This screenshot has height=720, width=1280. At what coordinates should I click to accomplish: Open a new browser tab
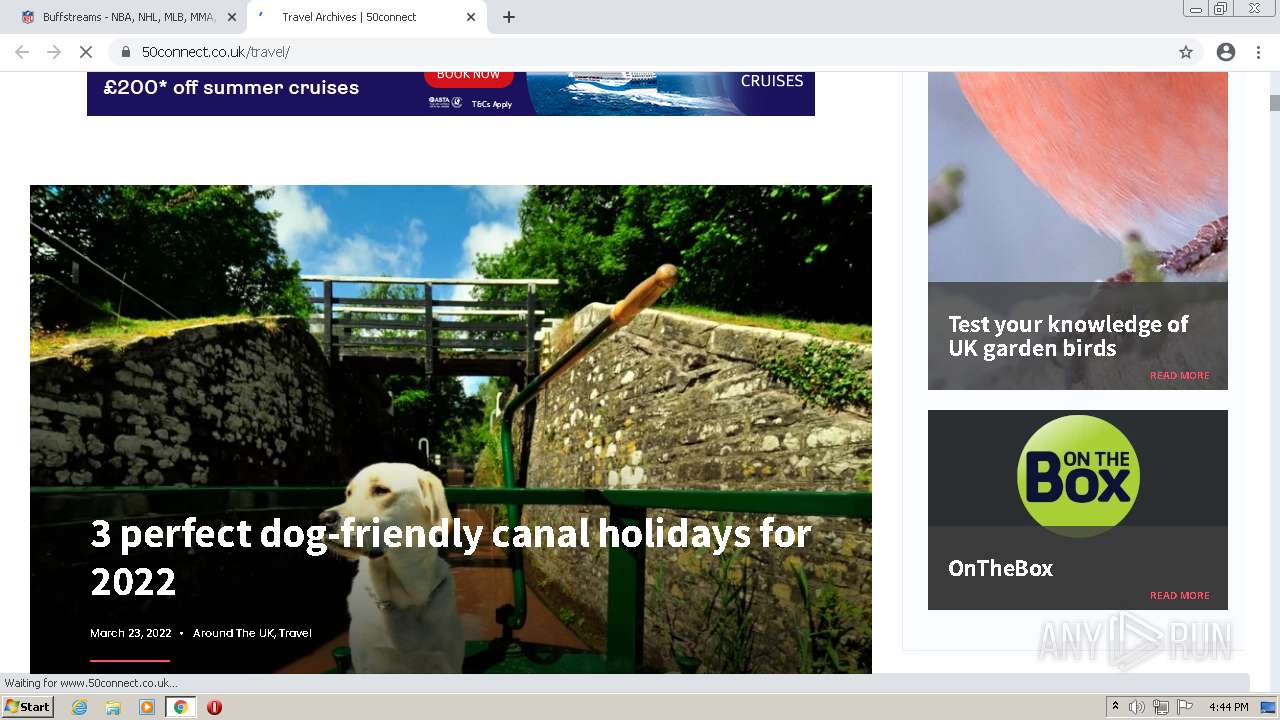point(509,17)
